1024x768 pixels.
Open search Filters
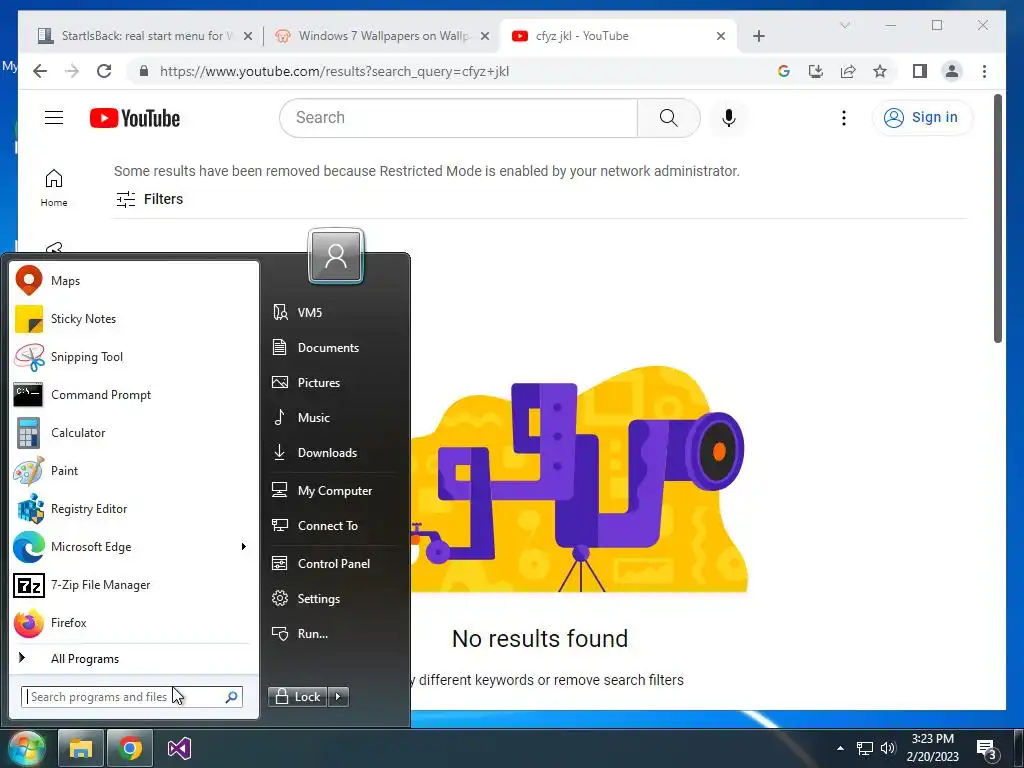(150, 199)
